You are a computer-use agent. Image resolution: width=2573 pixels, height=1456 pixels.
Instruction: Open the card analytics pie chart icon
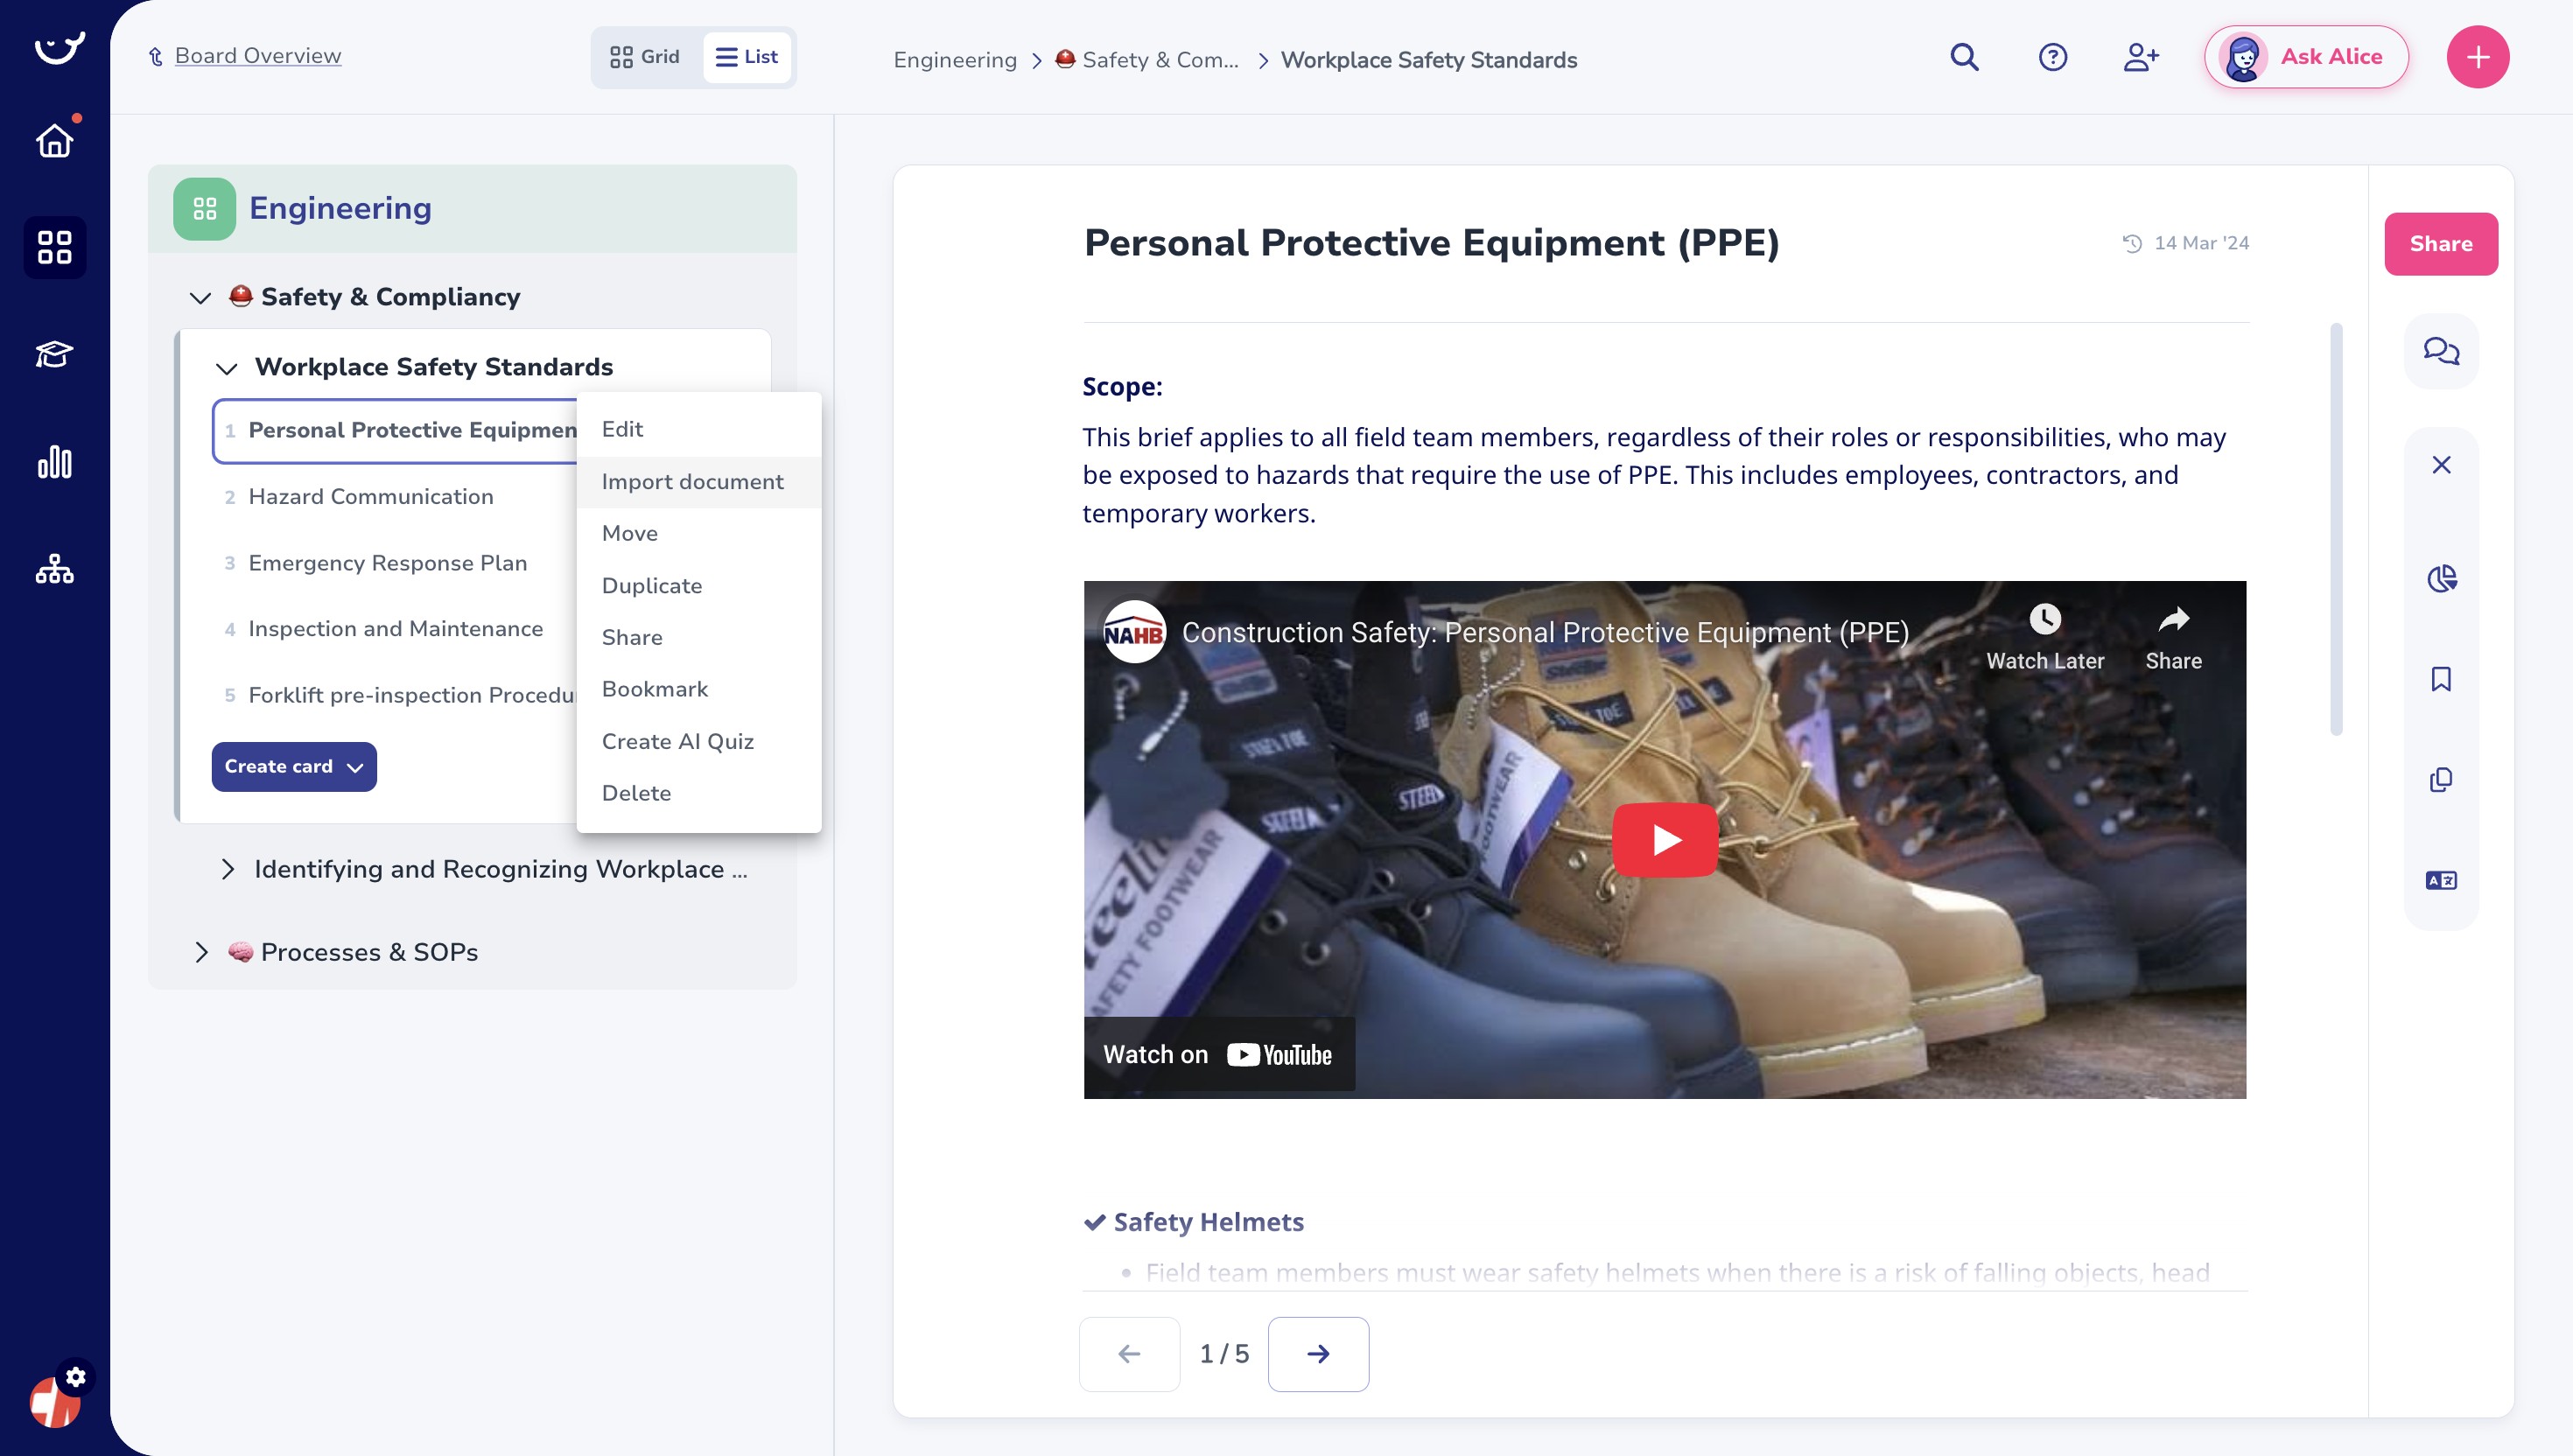point(2440,579)
